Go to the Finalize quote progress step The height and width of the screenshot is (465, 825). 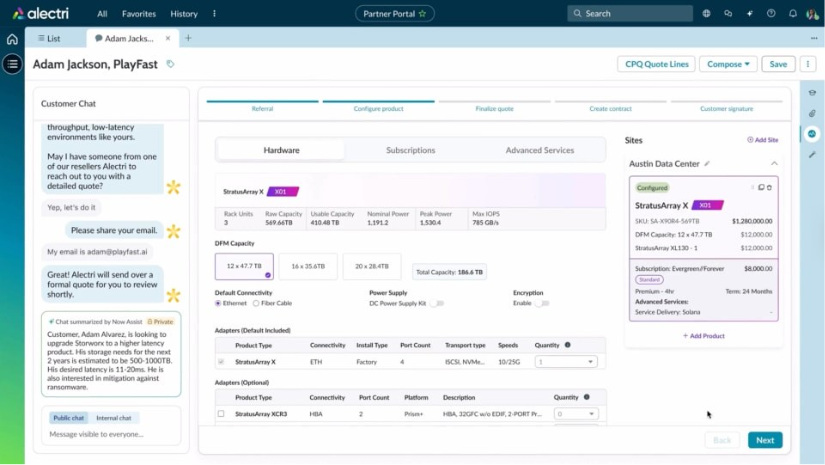click(x=495, y=108)
